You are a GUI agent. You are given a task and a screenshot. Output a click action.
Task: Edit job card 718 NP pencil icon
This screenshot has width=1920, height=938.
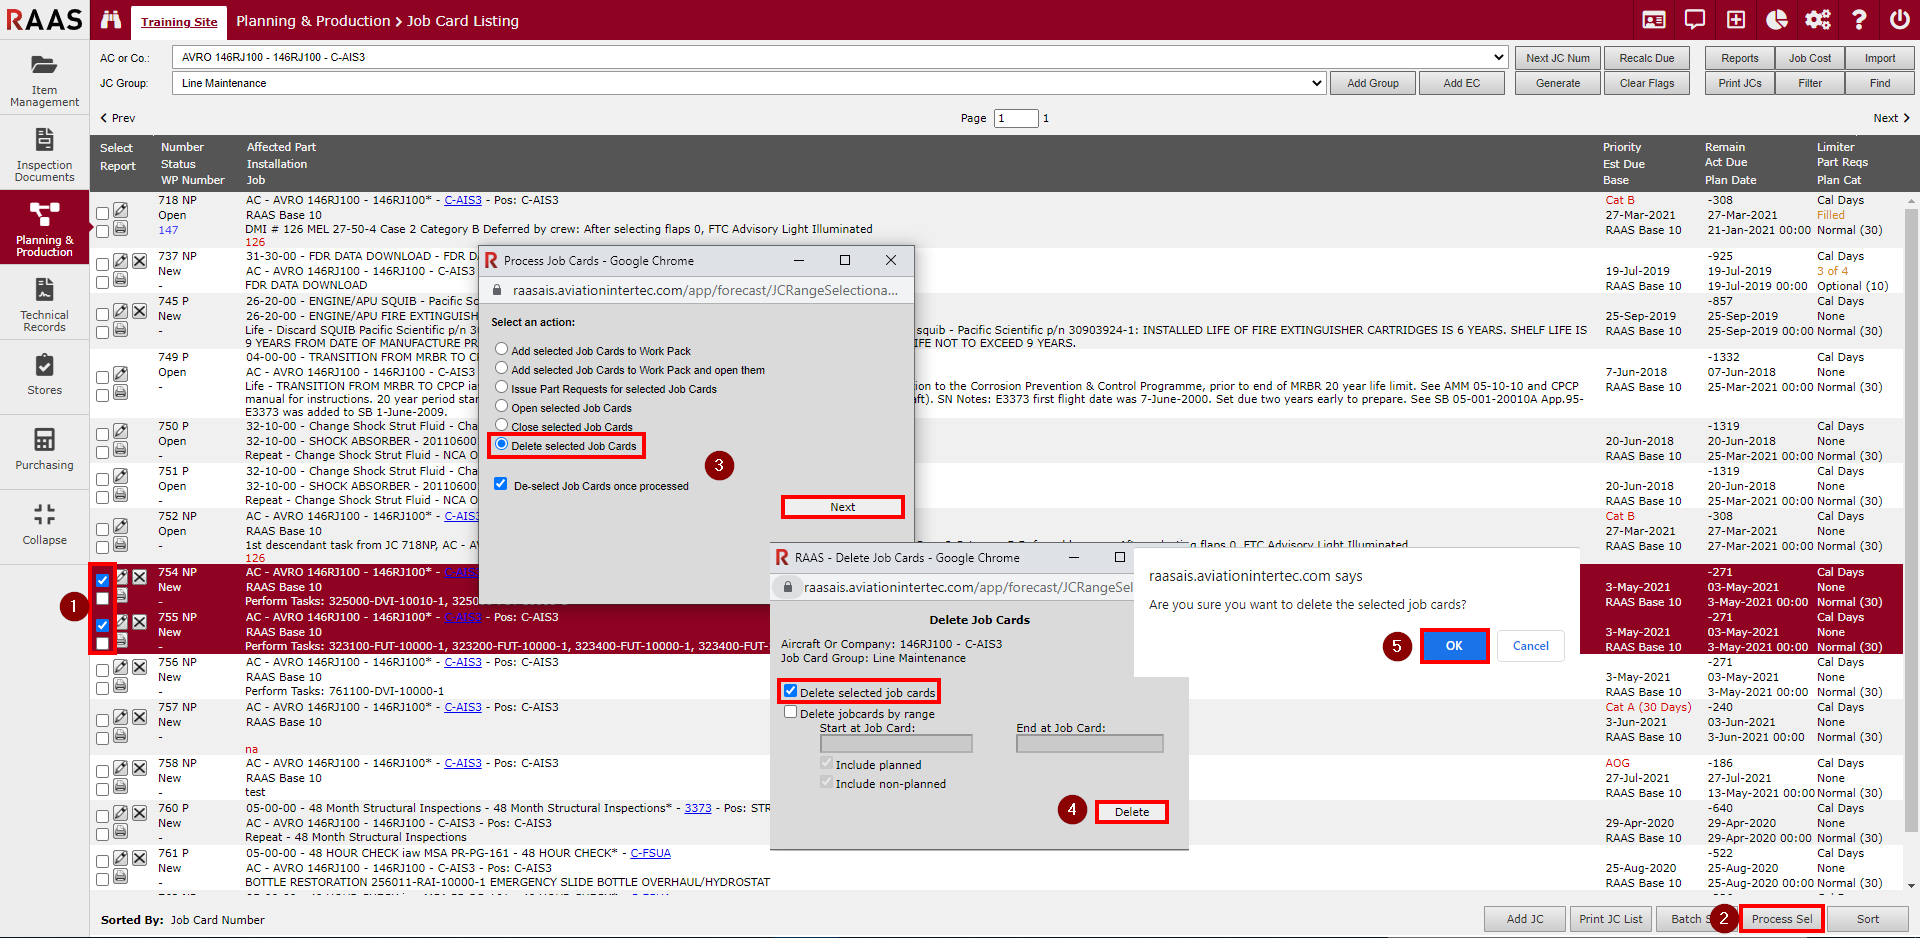(120, 210)
